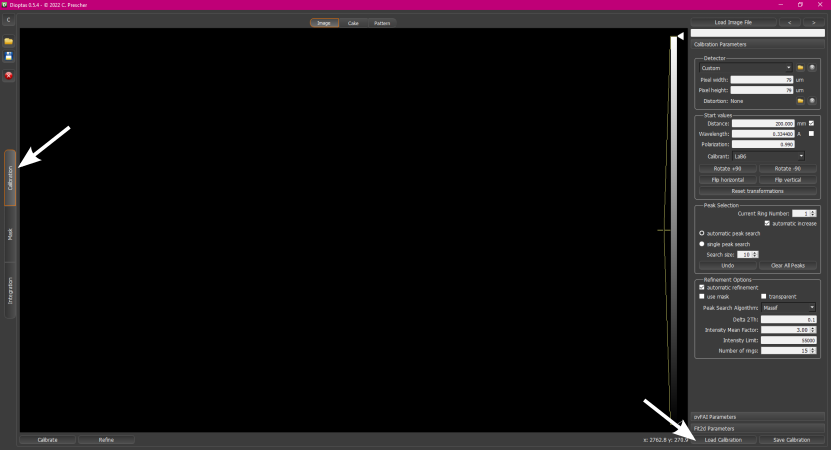Switch to the Cake tab

pos(353,23)
